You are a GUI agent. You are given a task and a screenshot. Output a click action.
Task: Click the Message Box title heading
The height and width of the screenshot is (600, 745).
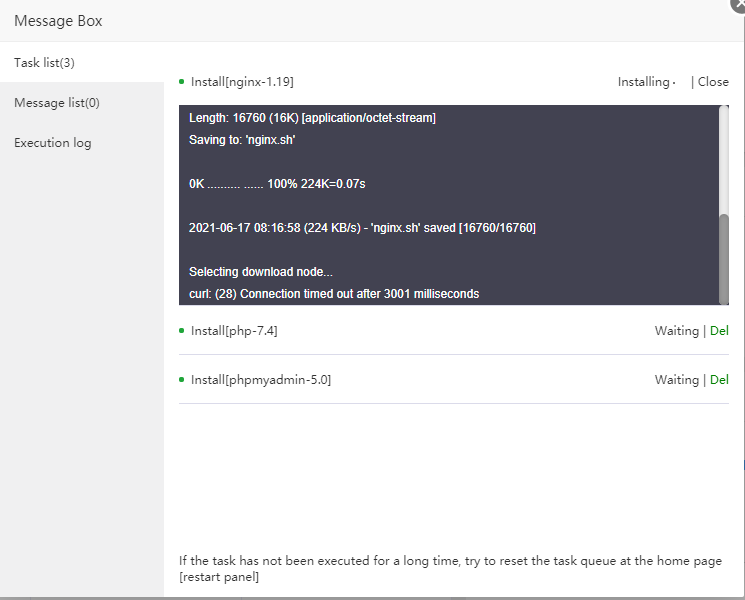coord(58,21)
